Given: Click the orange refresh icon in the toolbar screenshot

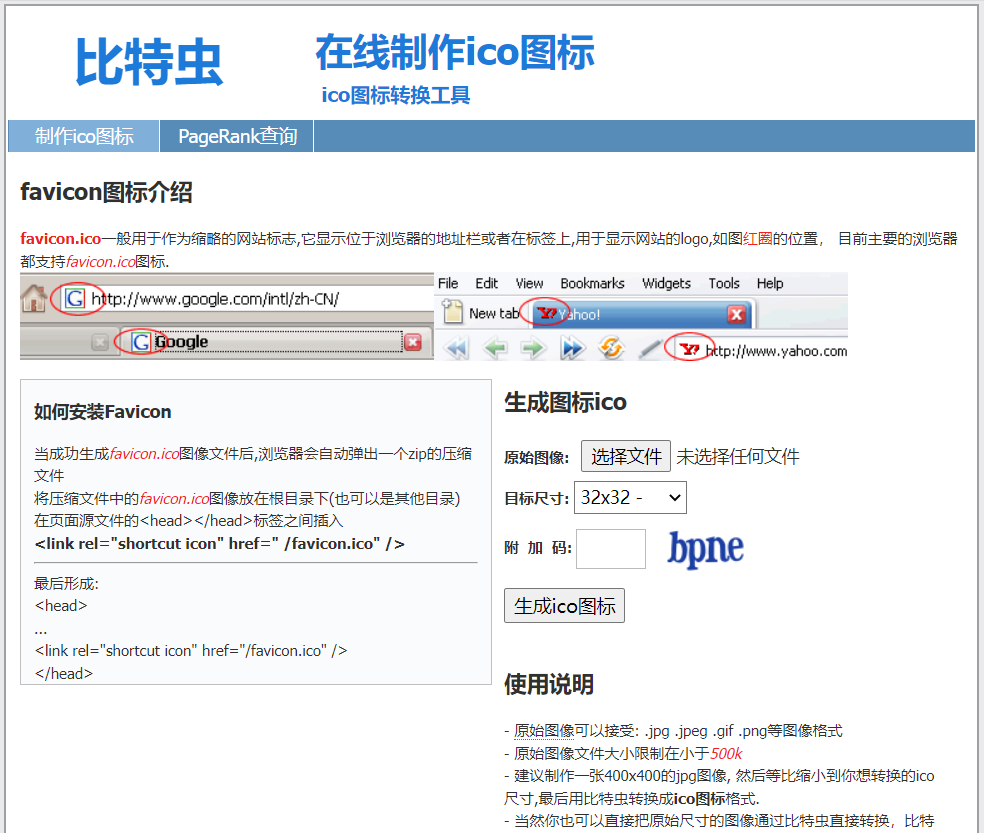Looking at the screenshot, I should pos(609,347).
